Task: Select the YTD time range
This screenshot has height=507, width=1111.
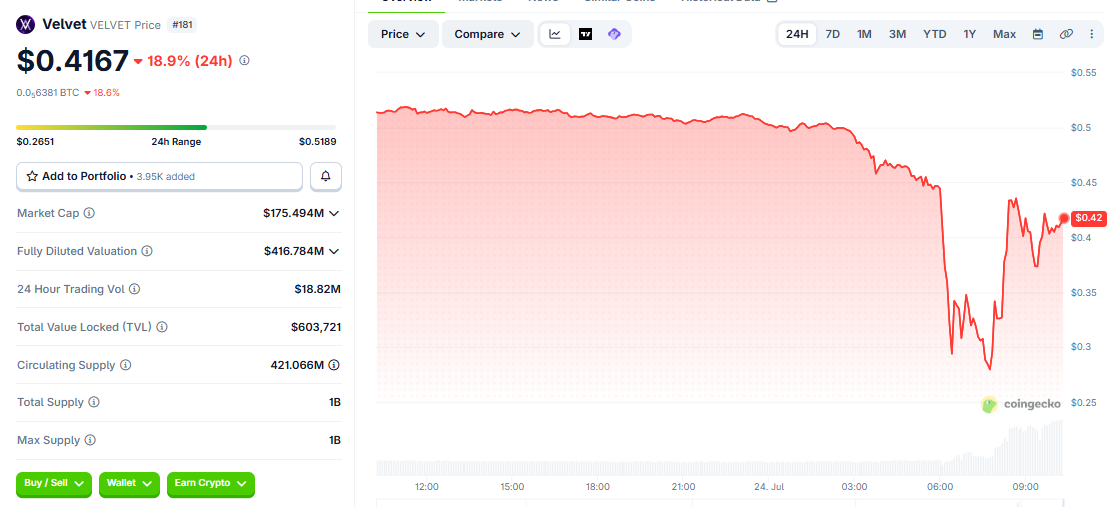Action: [935, 34]
